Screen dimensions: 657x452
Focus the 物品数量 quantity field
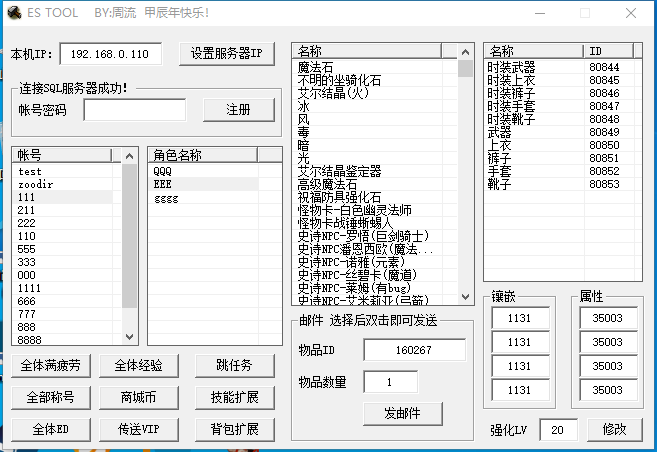[391, 382]
